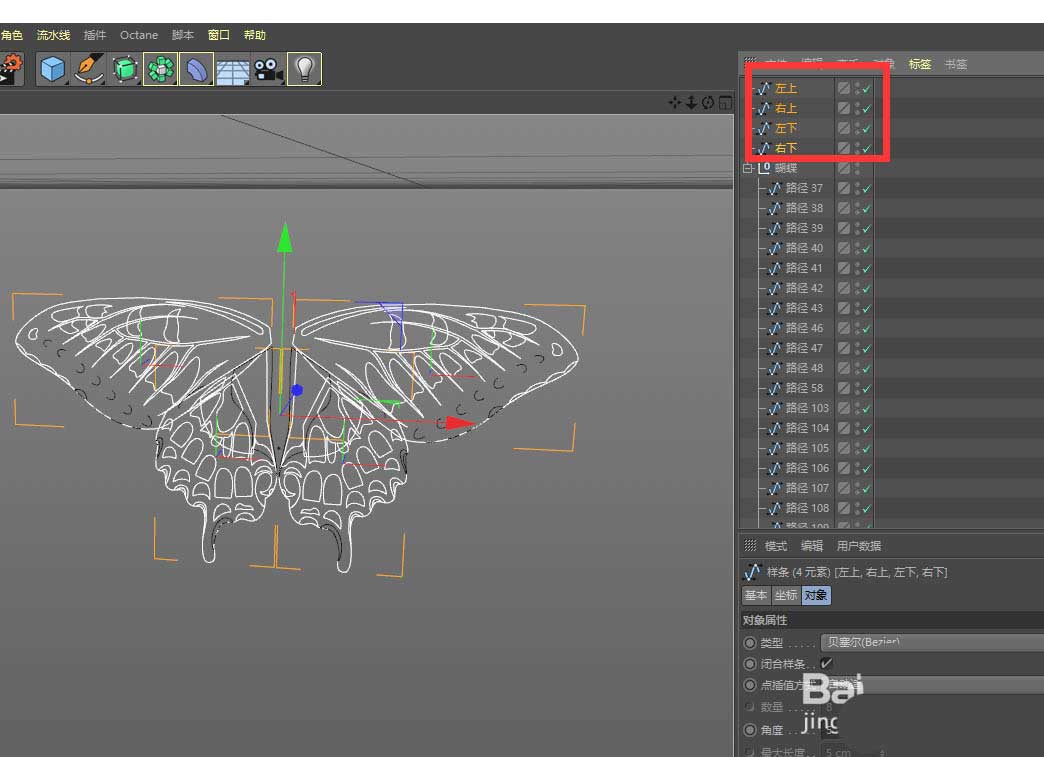1044x757 pixels.
Task: Select the 路径 105 spline object
Action: [x=806, y=448]
